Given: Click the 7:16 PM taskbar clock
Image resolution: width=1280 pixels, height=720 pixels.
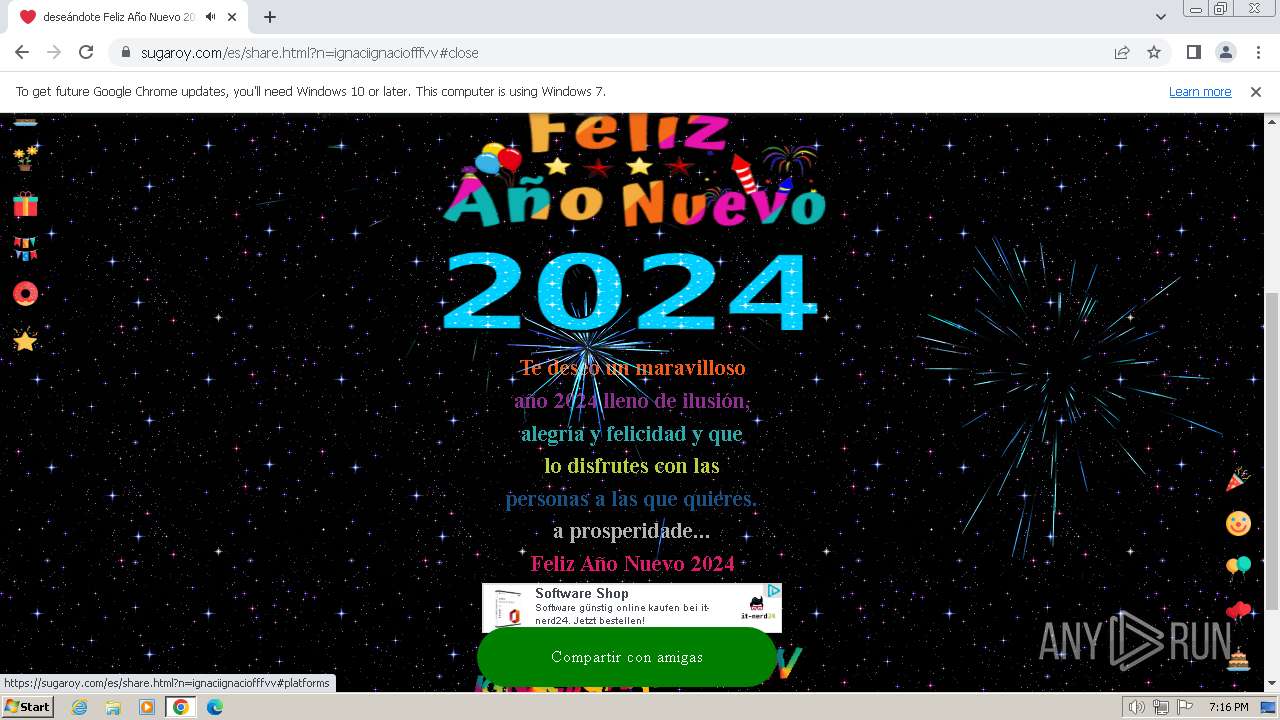Looking at the screenshot, I should point(1228,707).
